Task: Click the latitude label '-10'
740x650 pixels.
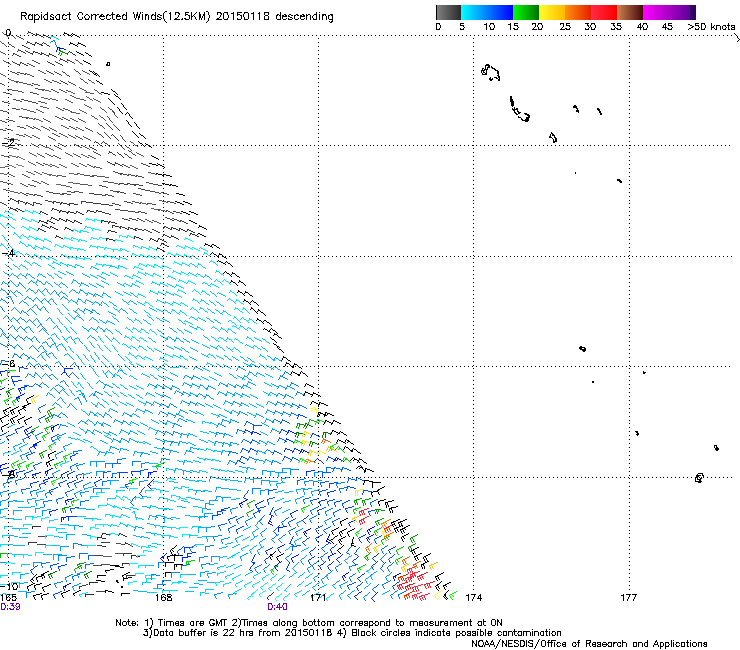Action: pyautogui.click(x=9, y=586)
